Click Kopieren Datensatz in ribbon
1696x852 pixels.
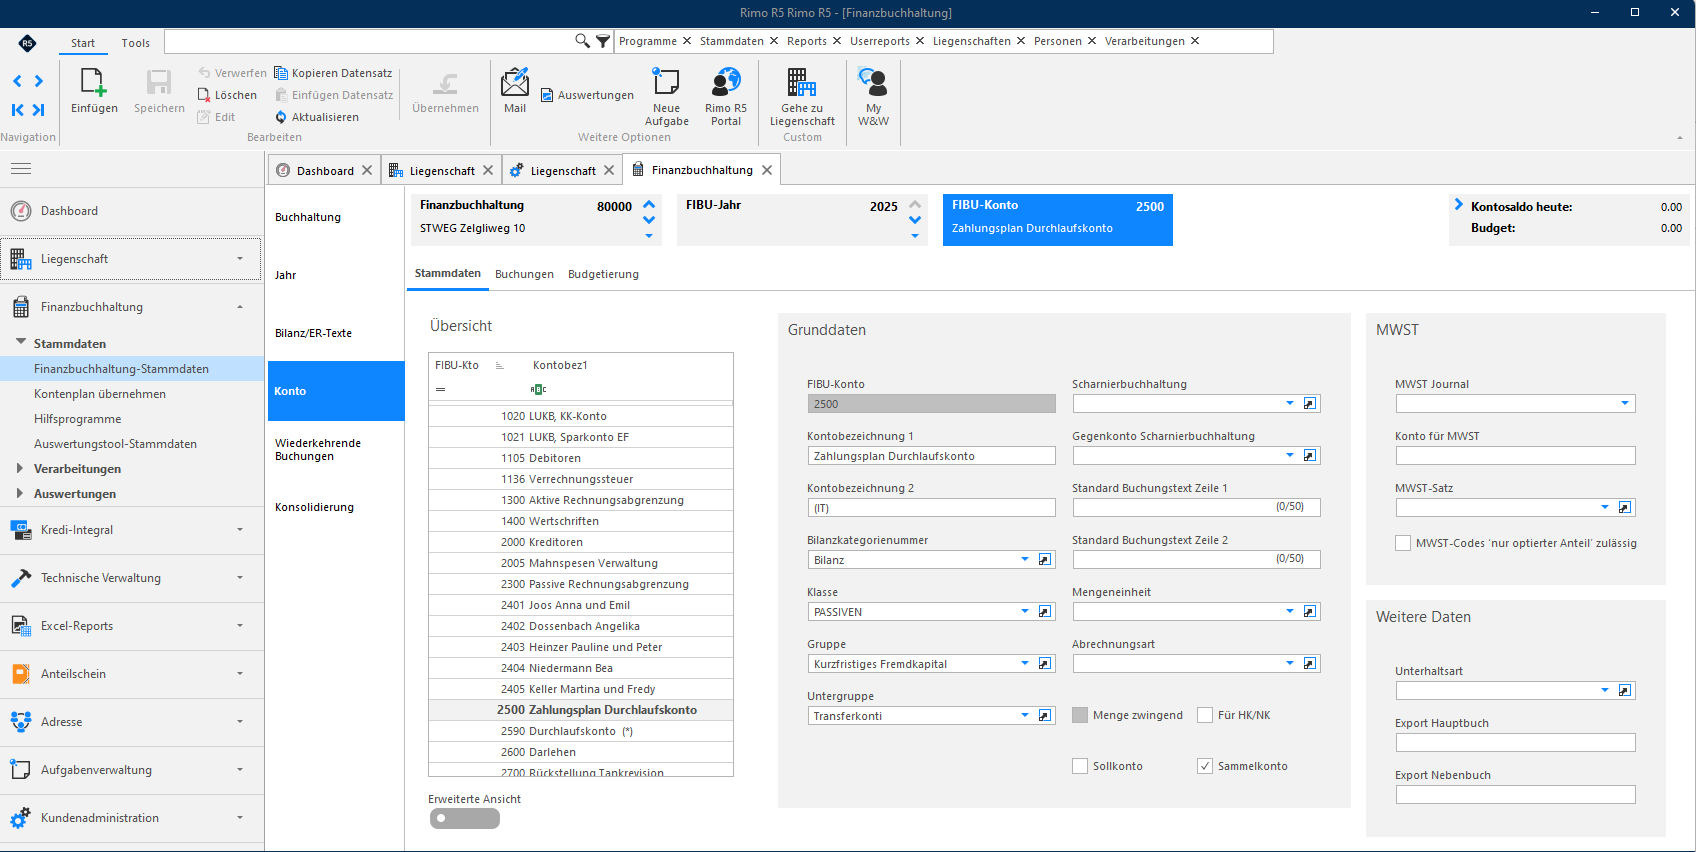click(x=333, y=73)
